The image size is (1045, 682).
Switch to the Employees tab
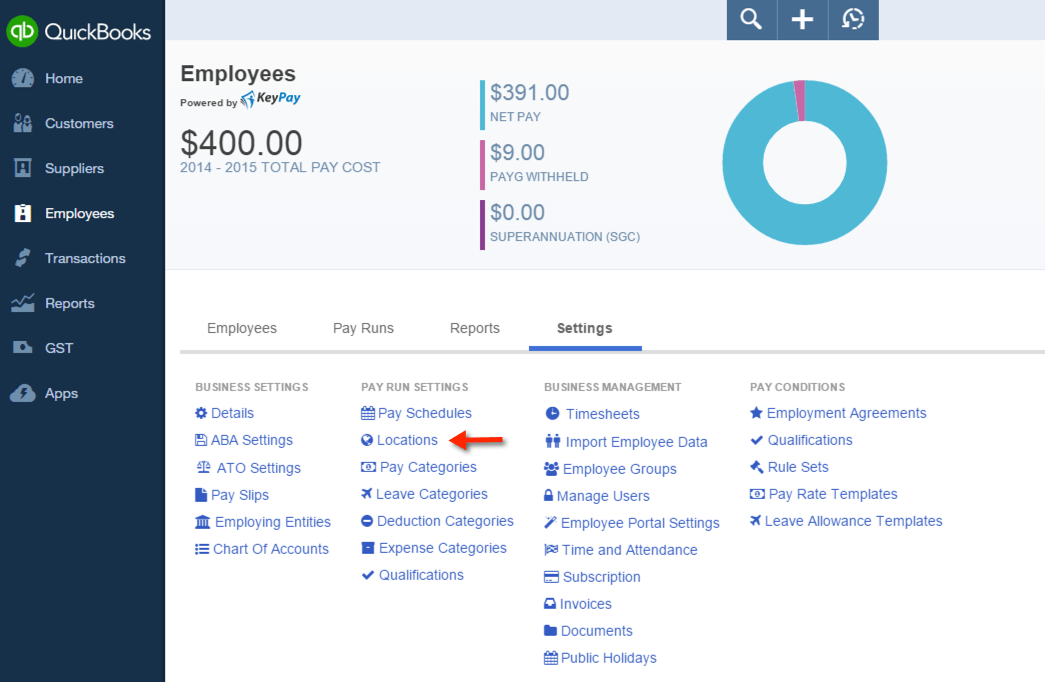(242, 328)
